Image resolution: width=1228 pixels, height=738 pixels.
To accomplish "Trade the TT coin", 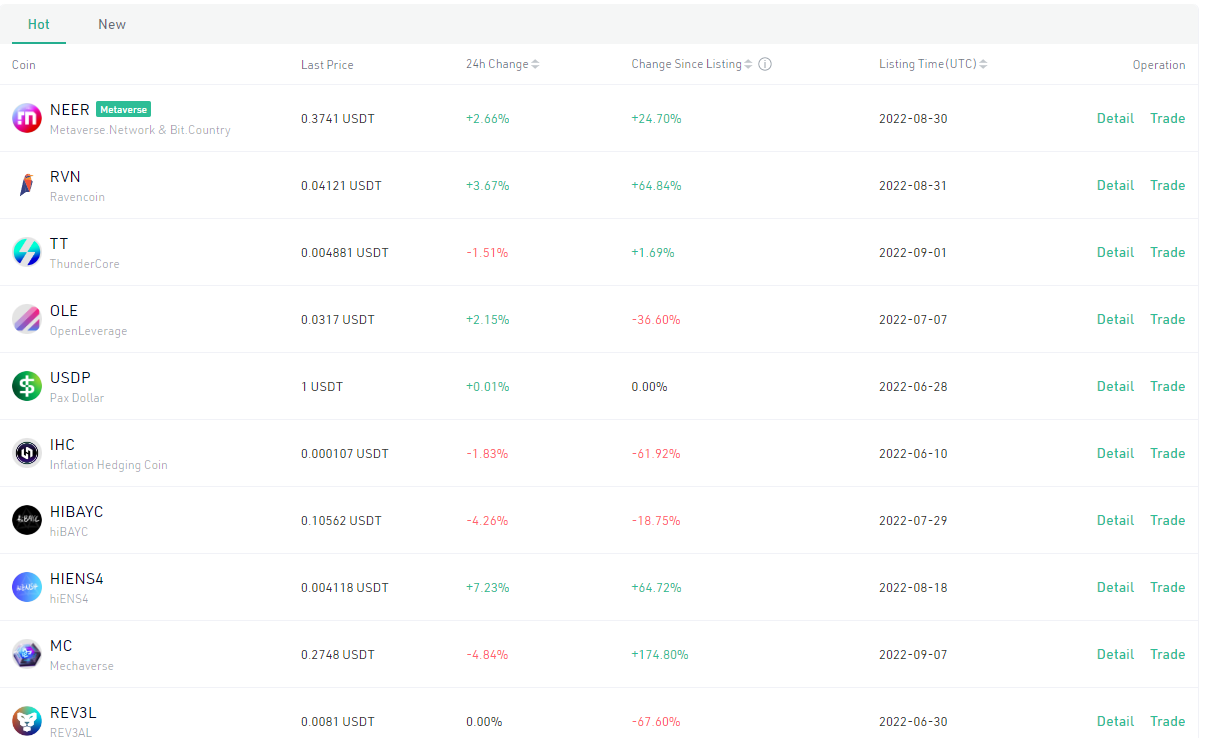I will 1167,252.
